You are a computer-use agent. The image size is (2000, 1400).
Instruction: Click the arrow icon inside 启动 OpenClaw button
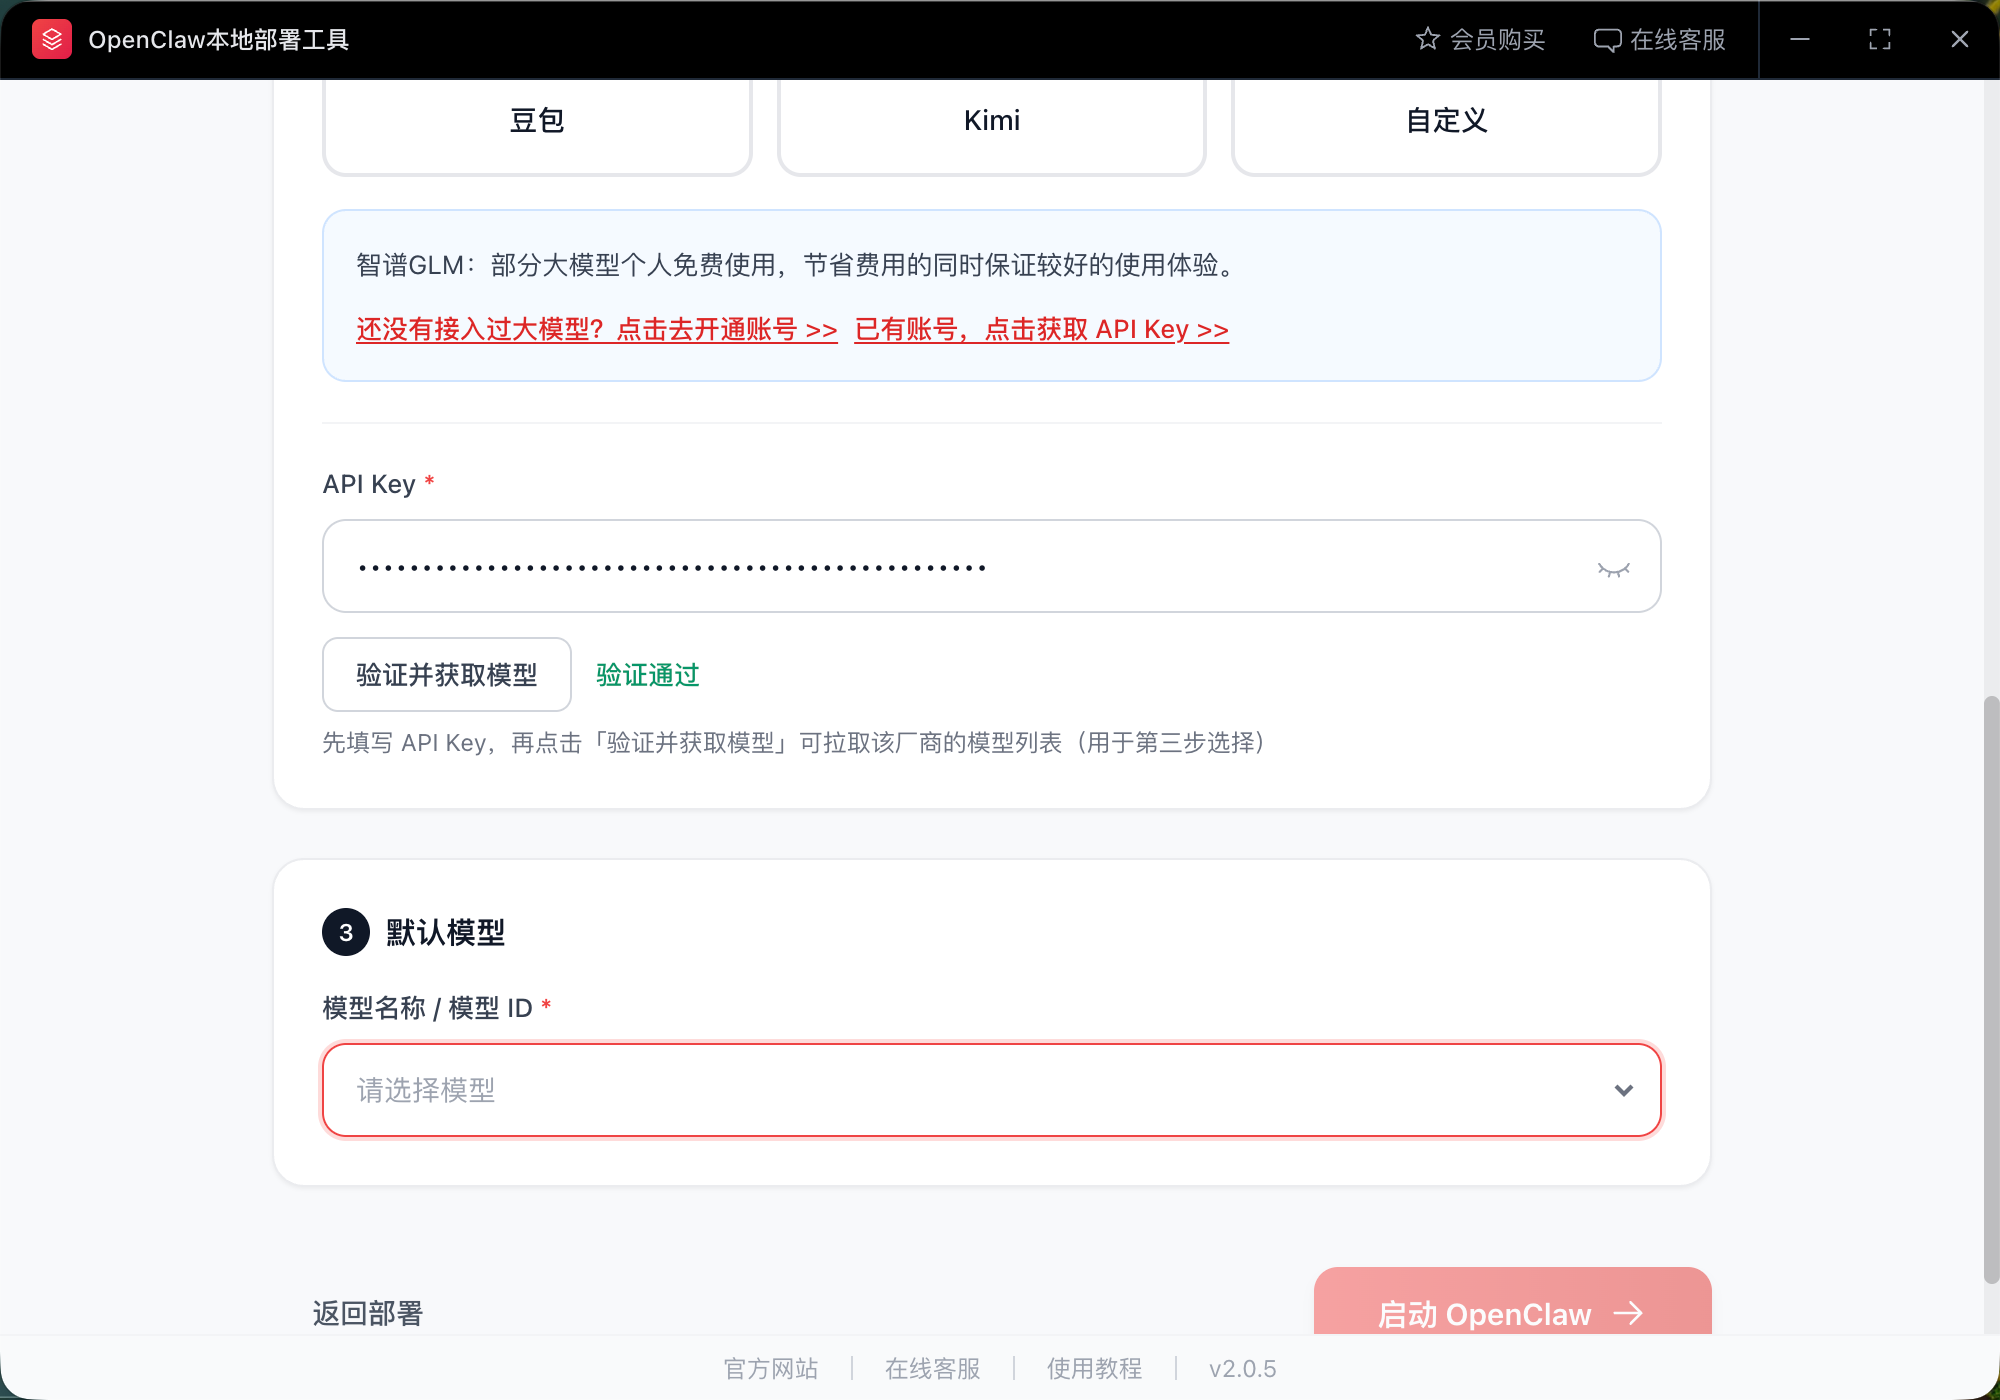[1630, 1313]
